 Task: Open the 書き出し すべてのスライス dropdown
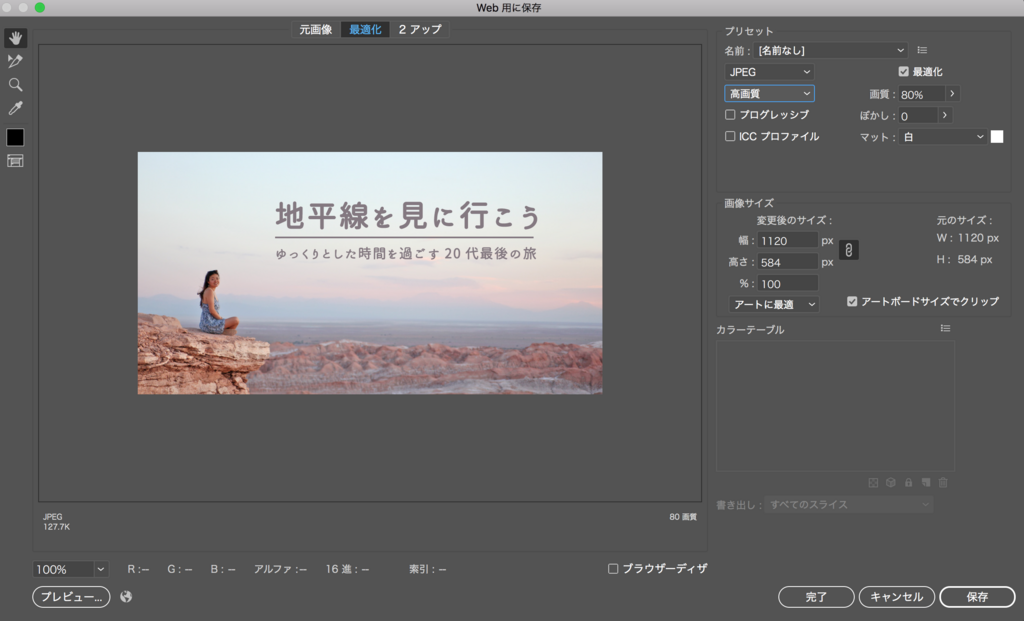tap(848, 504)
